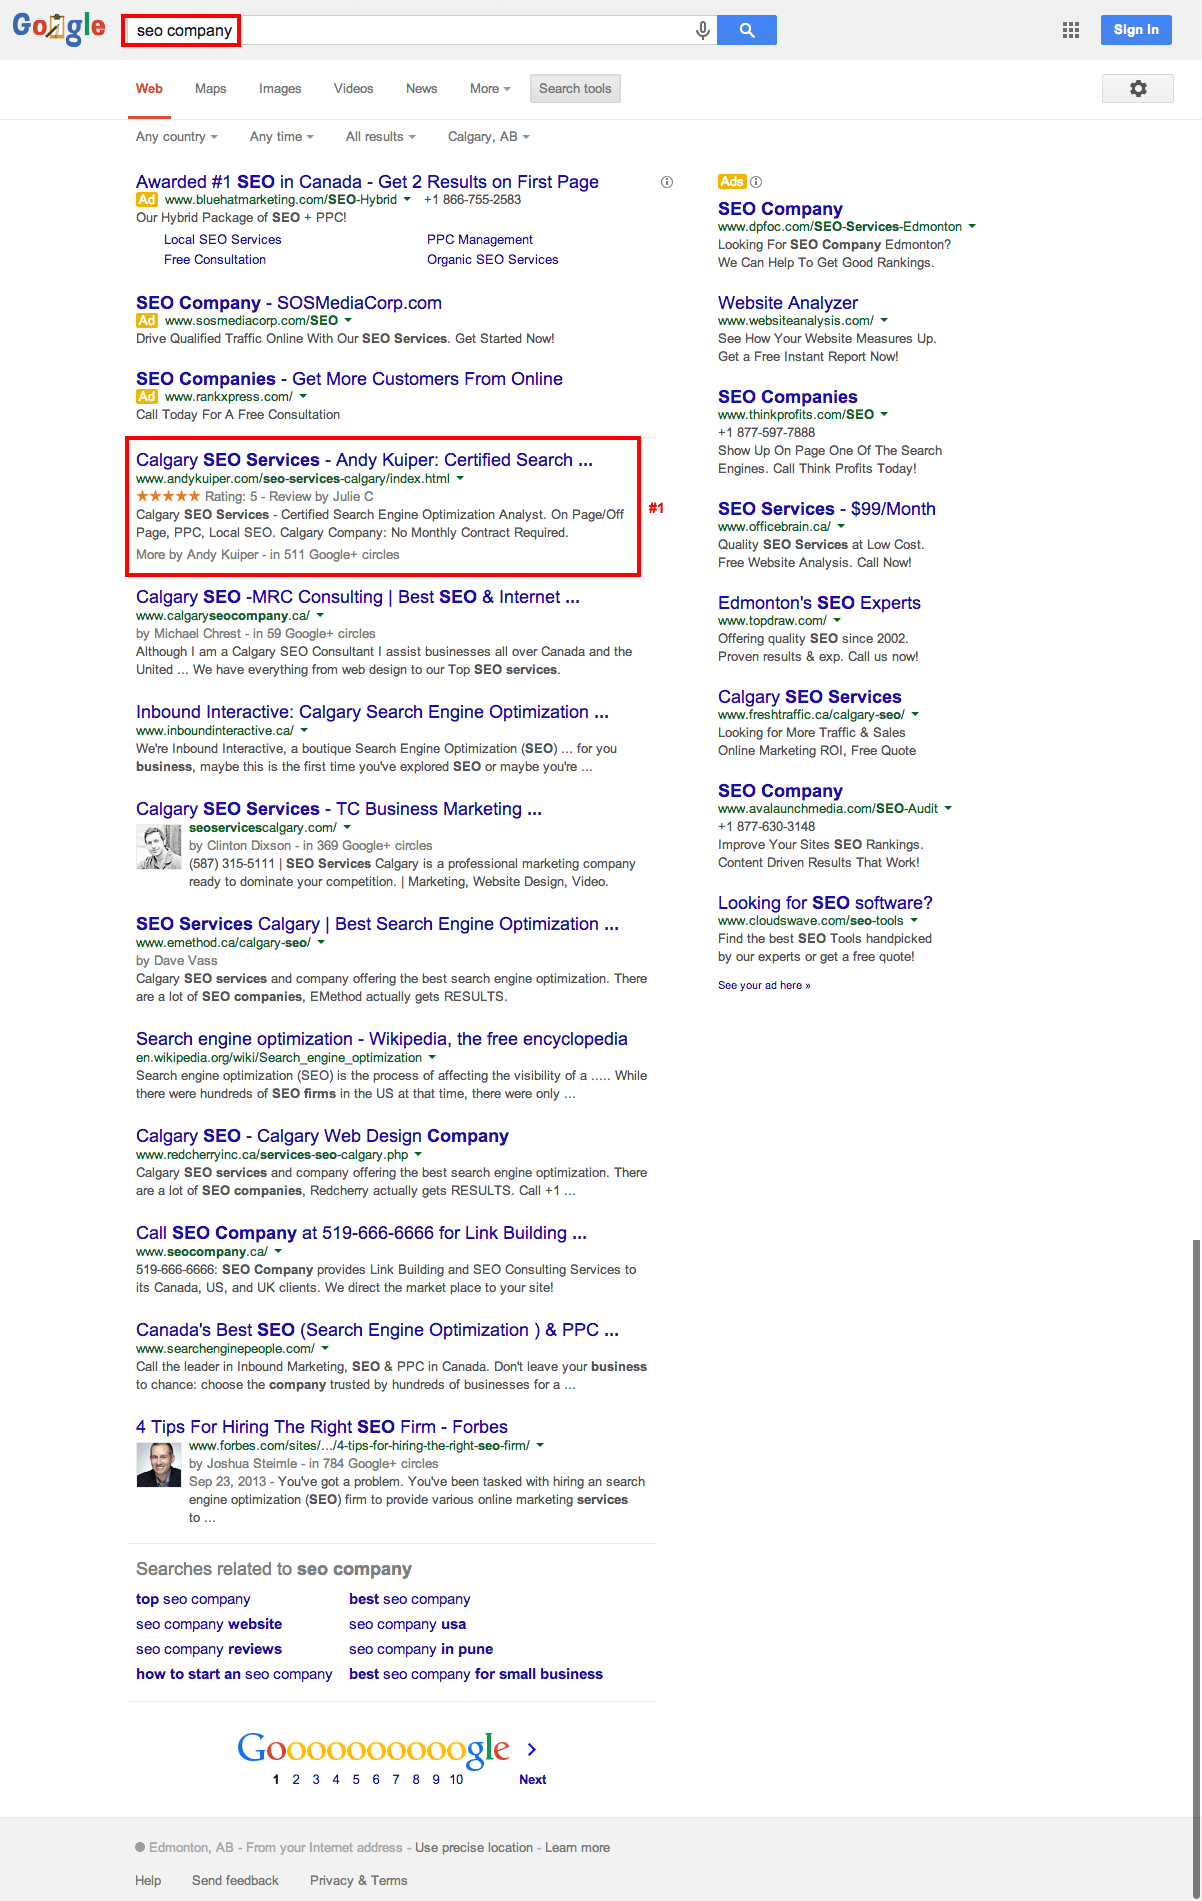Open Calgary SEO Services Andy Kuiper result
1202x1901 pixels.
364,460
